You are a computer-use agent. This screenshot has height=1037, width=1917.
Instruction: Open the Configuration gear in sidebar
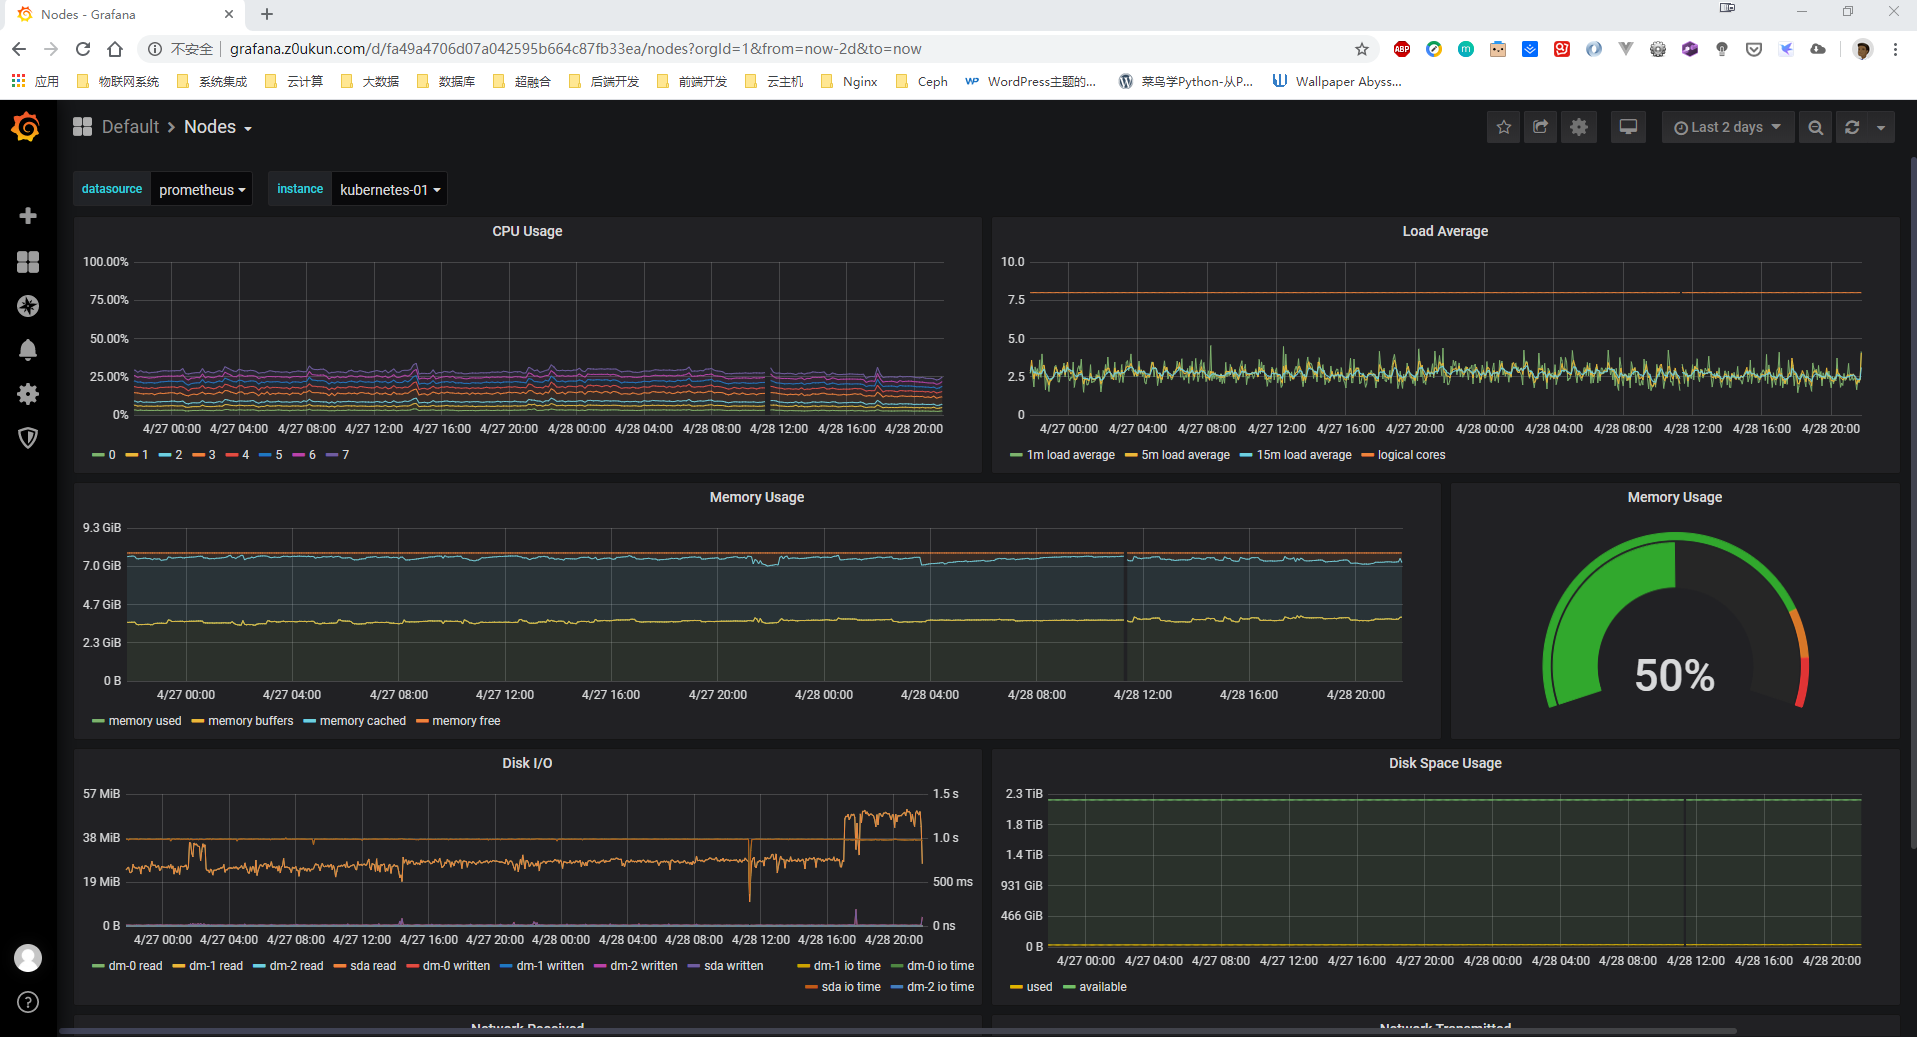[x=28, y=394]
